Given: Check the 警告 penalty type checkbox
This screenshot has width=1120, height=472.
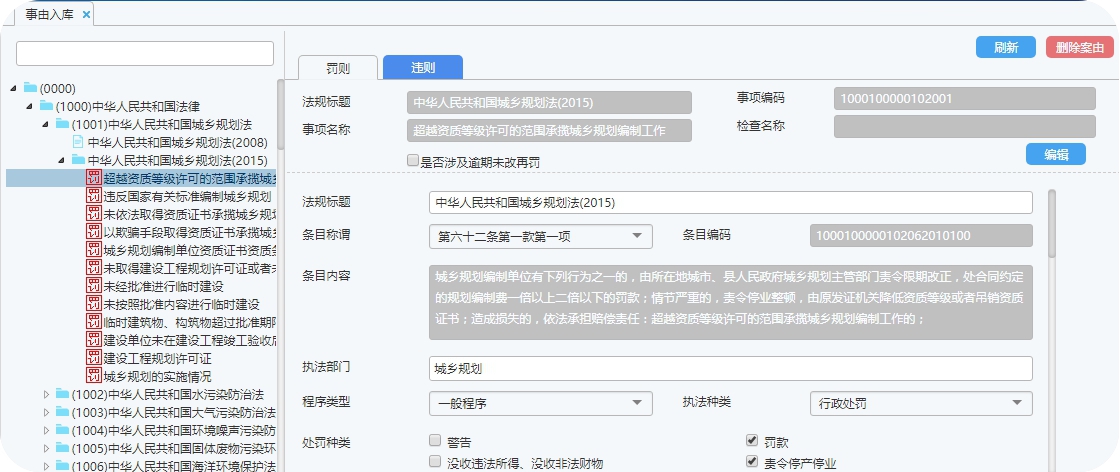Looking at the screenshot, I should [x=435, y=440].
